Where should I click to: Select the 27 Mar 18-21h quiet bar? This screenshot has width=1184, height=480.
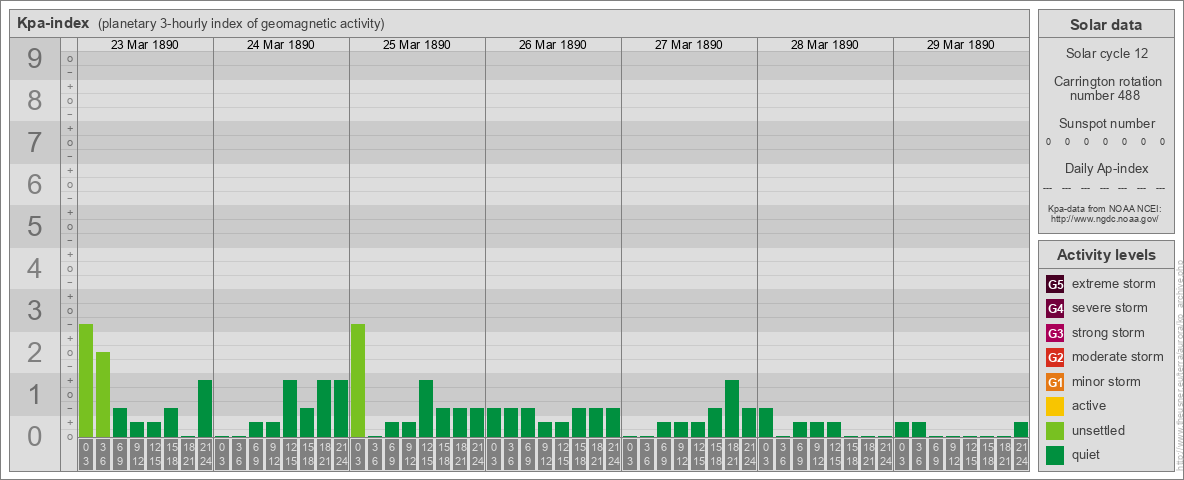pyautogui.click(x=732, y=408)
